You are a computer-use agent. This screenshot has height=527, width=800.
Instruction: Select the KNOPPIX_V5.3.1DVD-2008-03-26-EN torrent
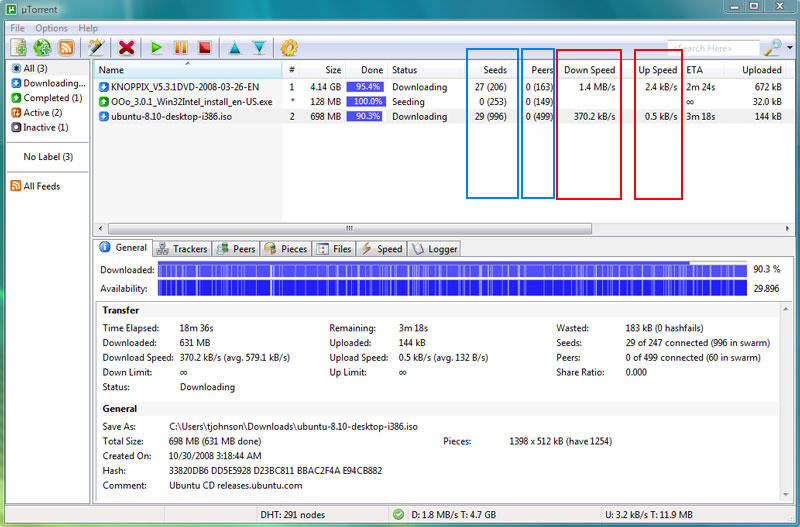[x=185, y=87]
